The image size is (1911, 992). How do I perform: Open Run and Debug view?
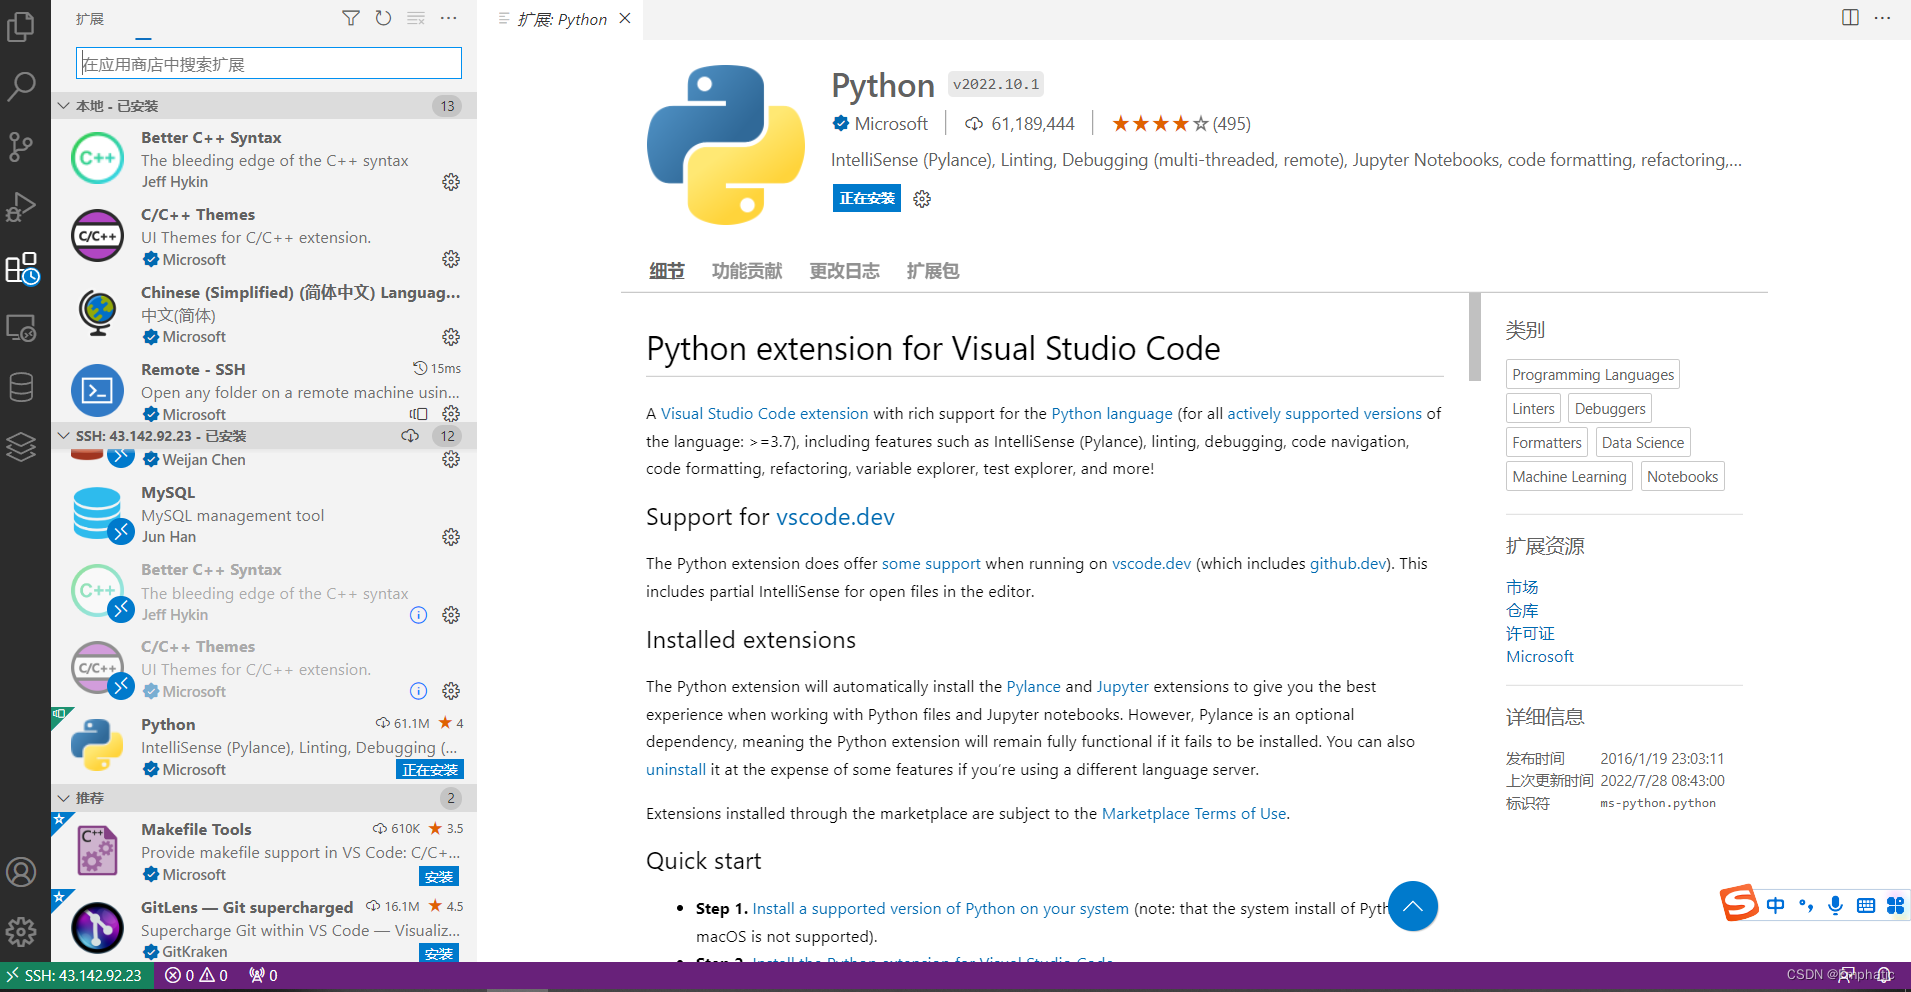(21, 207)
